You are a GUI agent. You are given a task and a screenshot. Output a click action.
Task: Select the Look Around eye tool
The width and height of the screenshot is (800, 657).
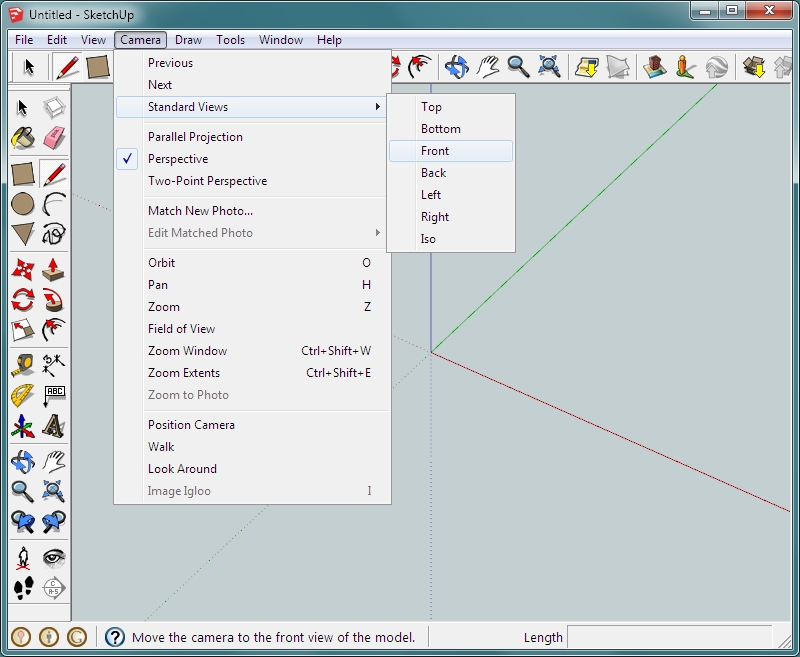pyautogui.click(x=54, y=558)
